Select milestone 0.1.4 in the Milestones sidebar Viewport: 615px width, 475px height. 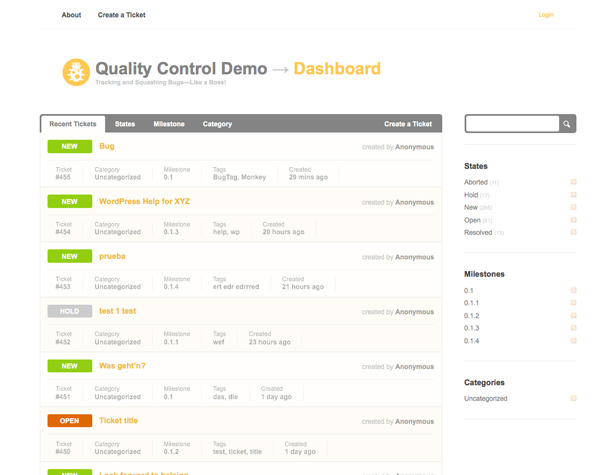tap(471, 341)
